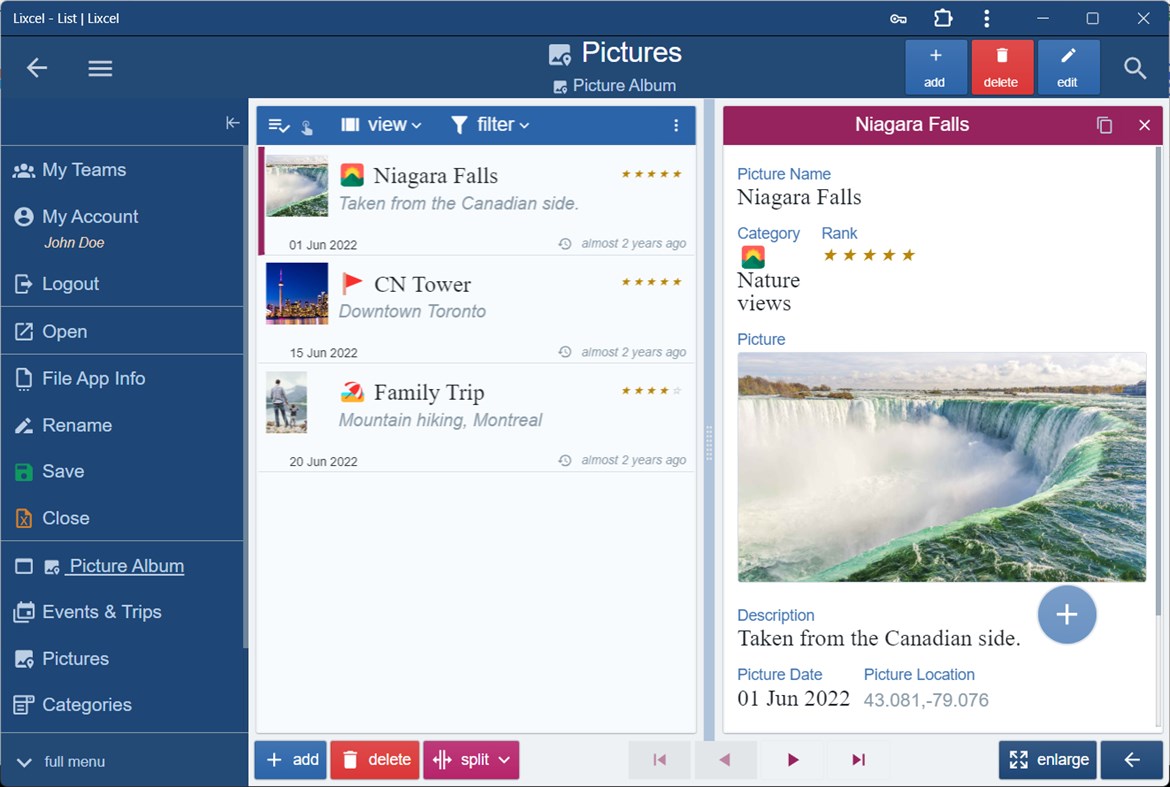Screen dimensions: 1170x787
Task: Select the multi-select checklist icon
Action: click(278, 124)
